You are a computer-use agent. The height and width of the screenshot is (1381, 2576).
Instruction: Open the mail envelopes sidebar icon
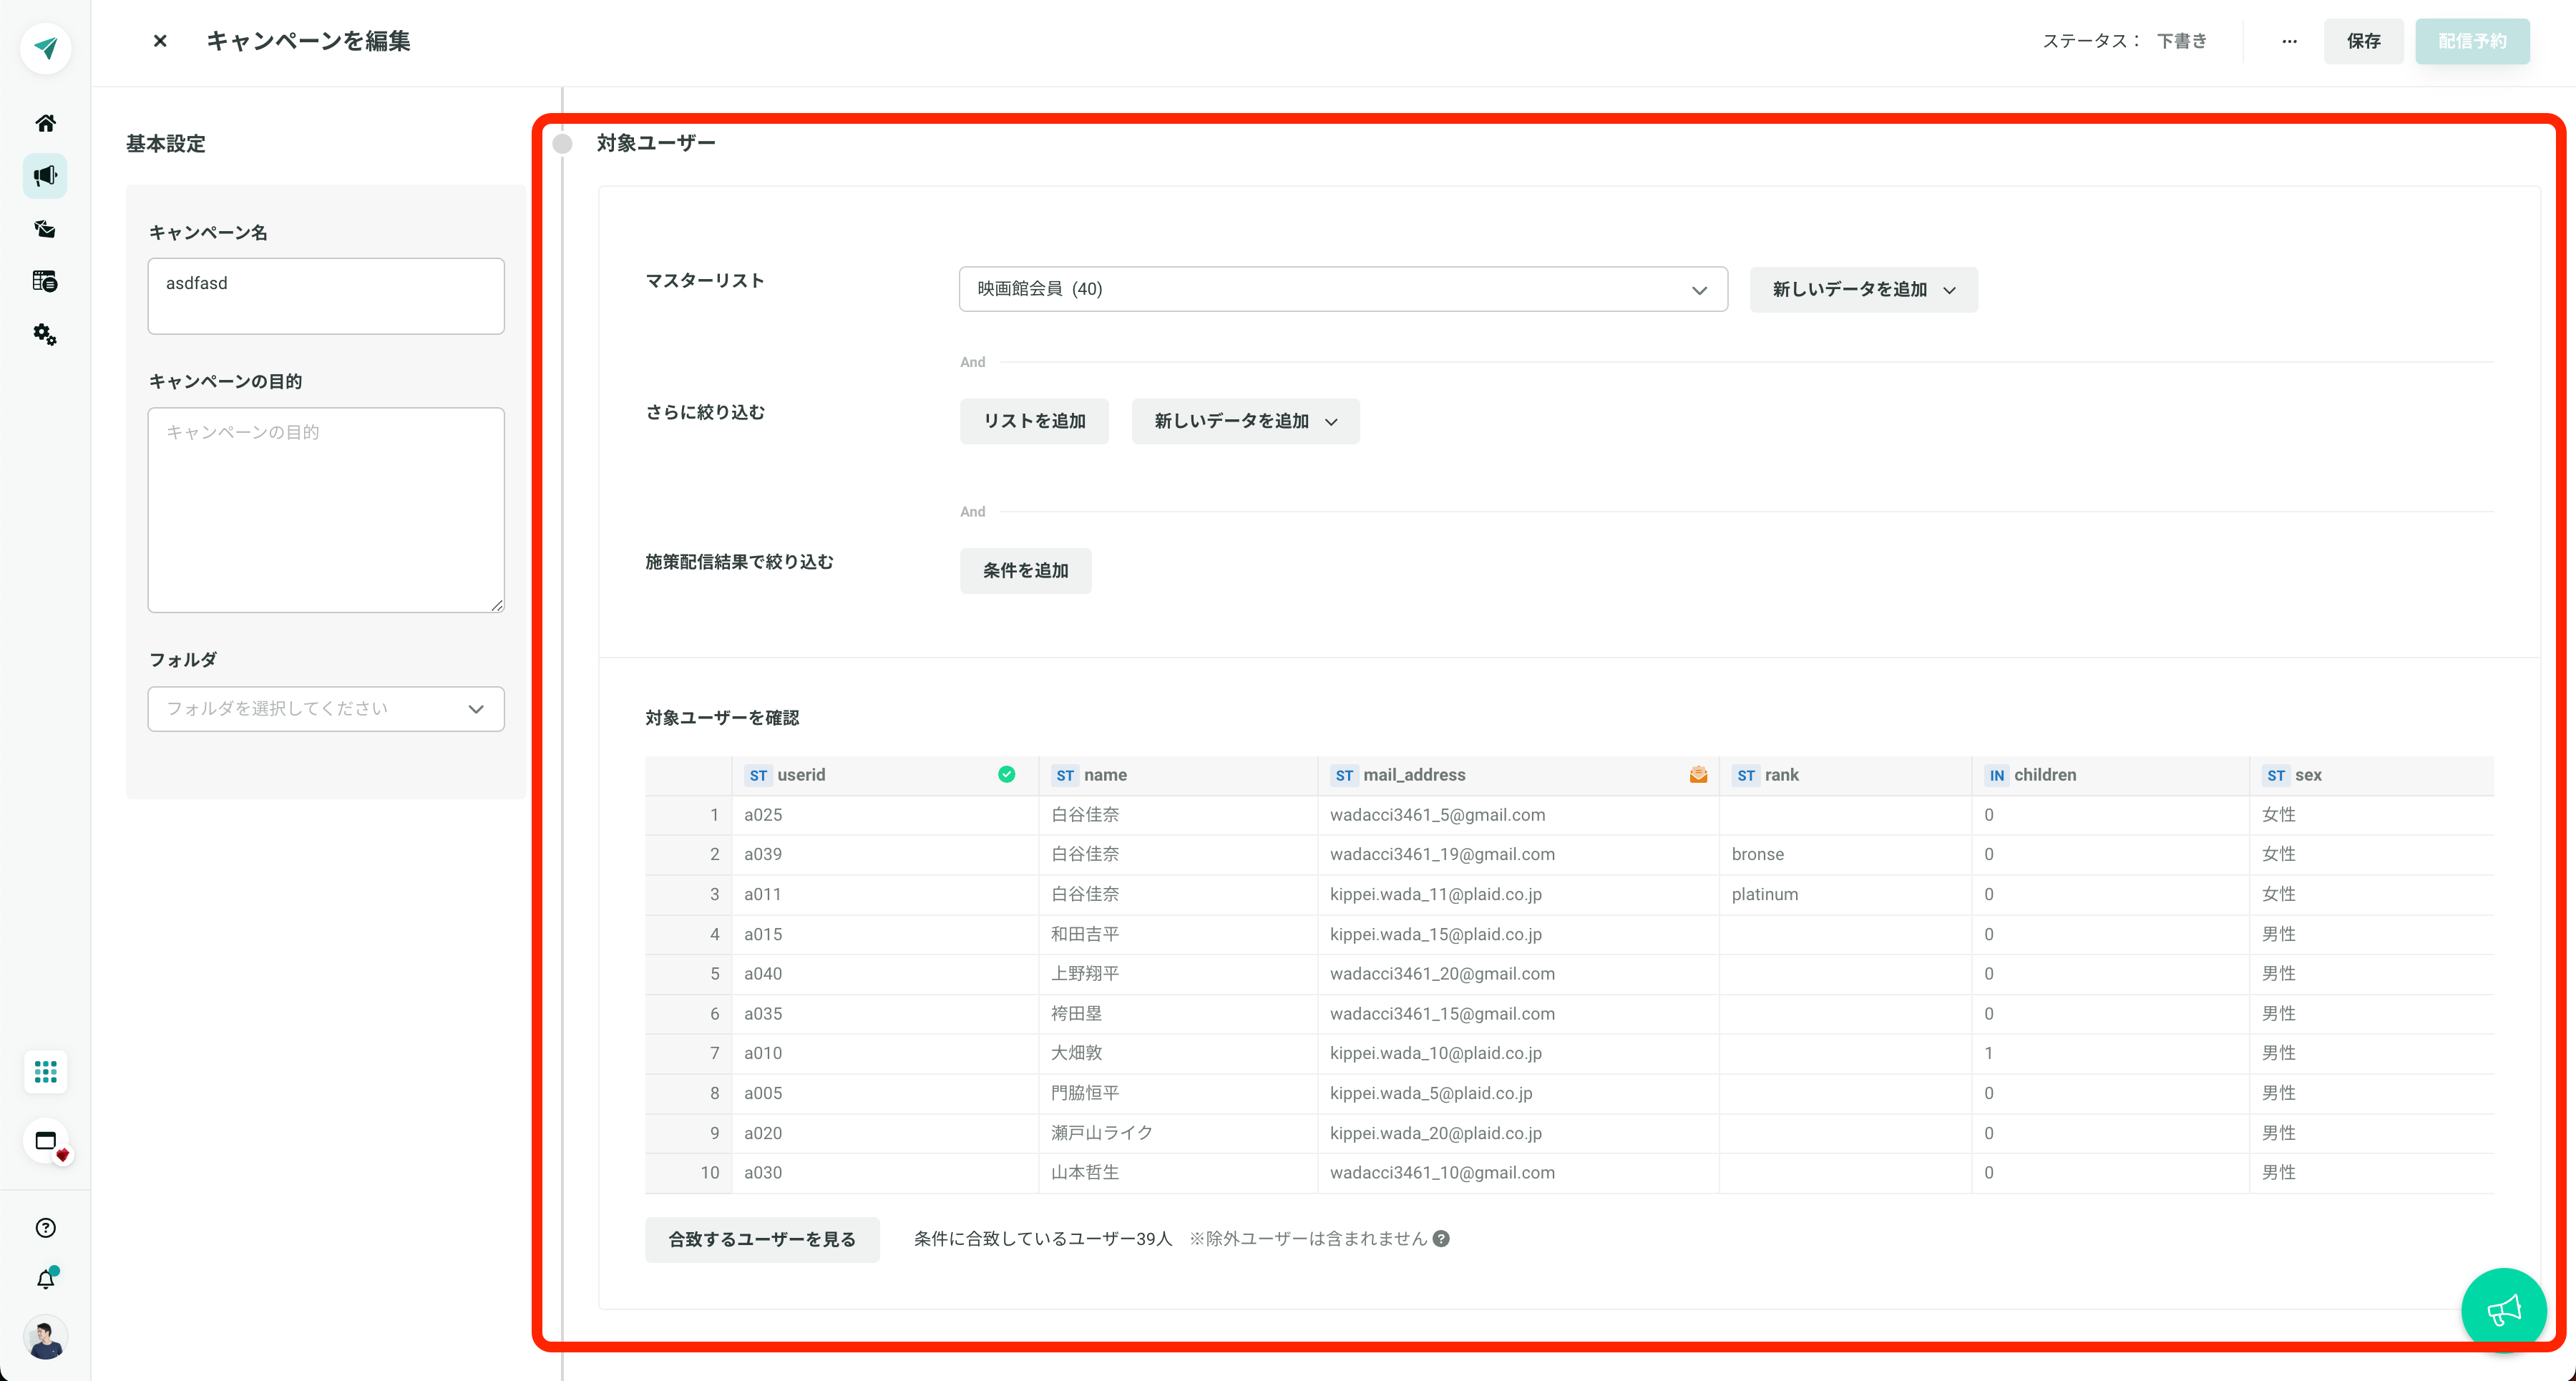click(x=45, y=229)
